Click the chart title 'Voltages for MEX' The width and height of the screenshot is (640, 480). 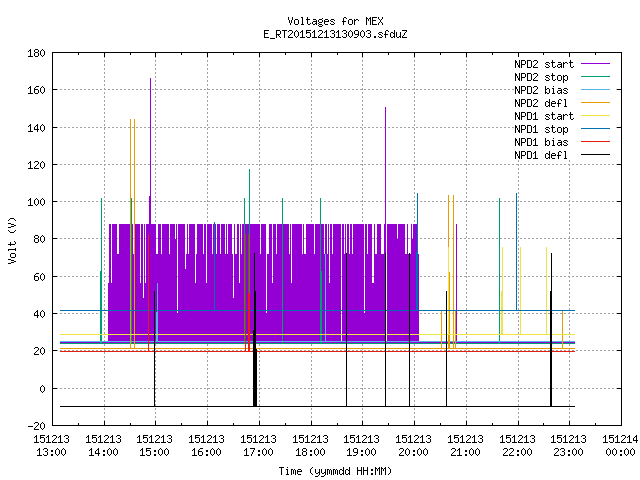(x=335, y=21)
